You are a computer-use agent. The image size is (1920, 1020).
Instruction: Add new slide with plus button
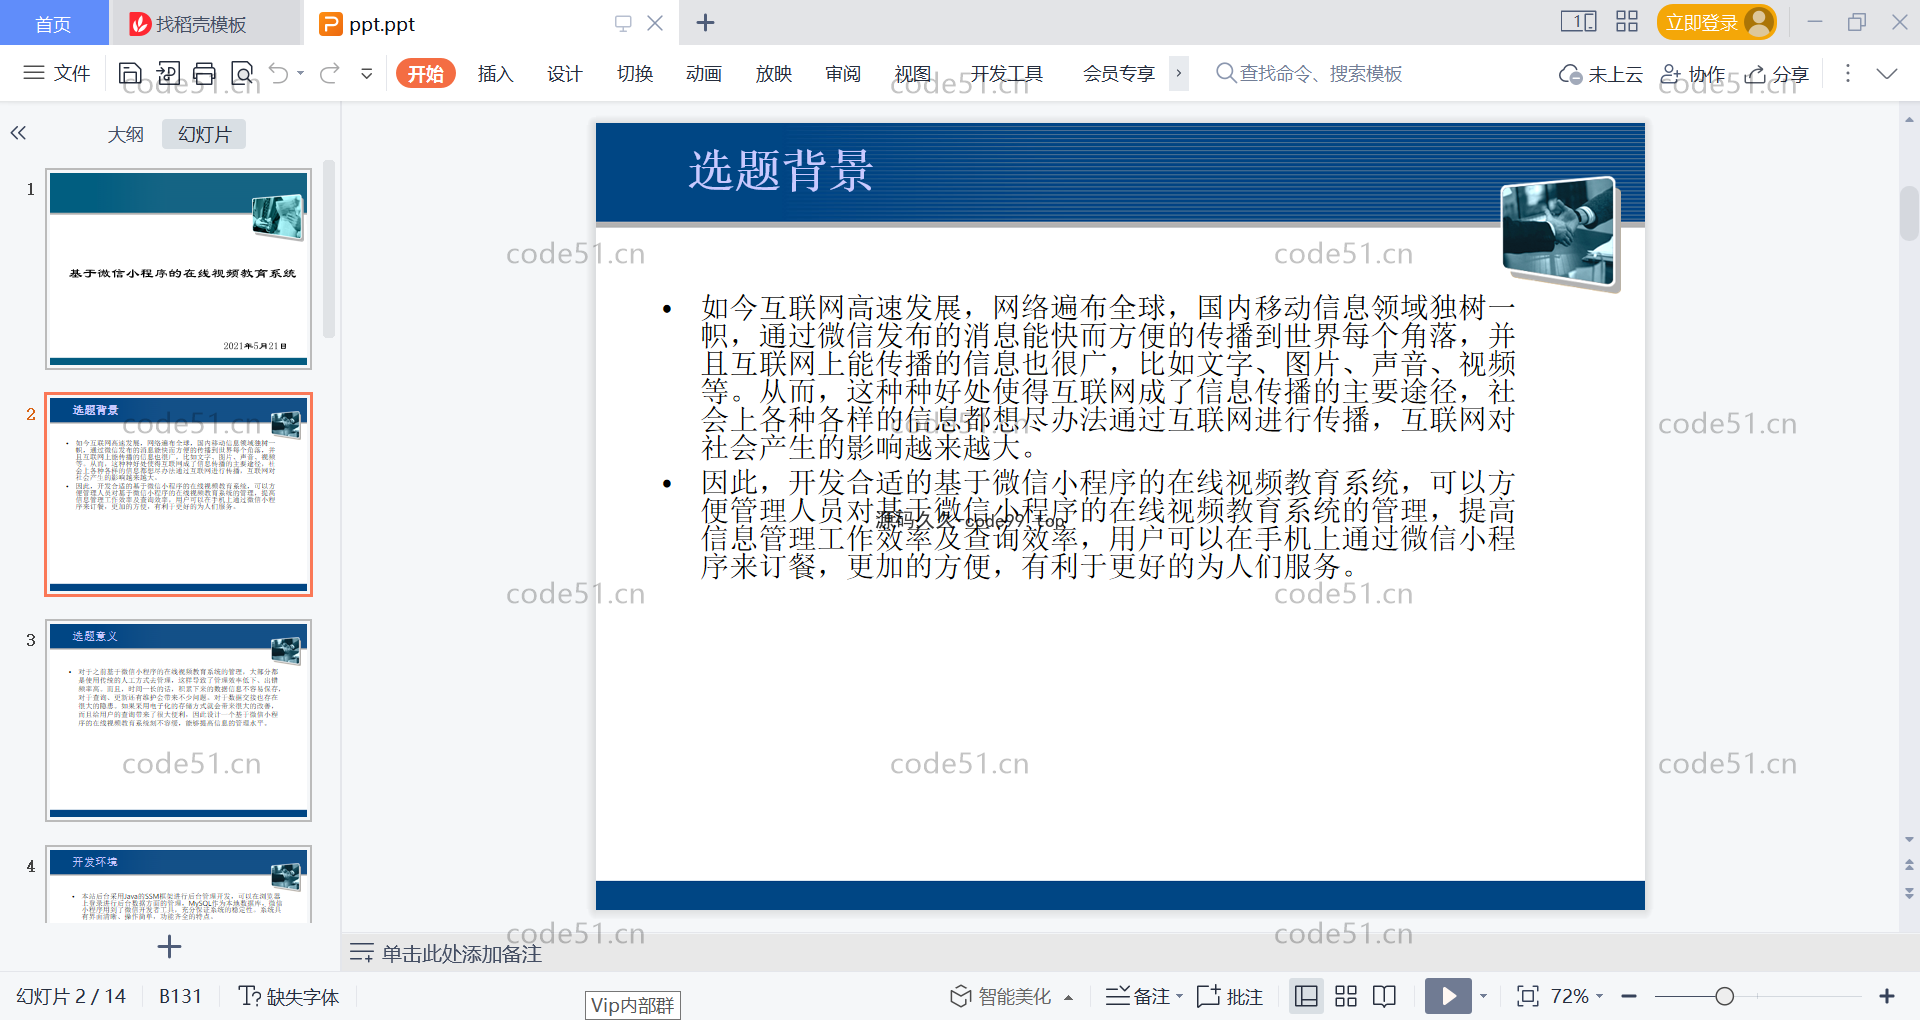point(169,946)
